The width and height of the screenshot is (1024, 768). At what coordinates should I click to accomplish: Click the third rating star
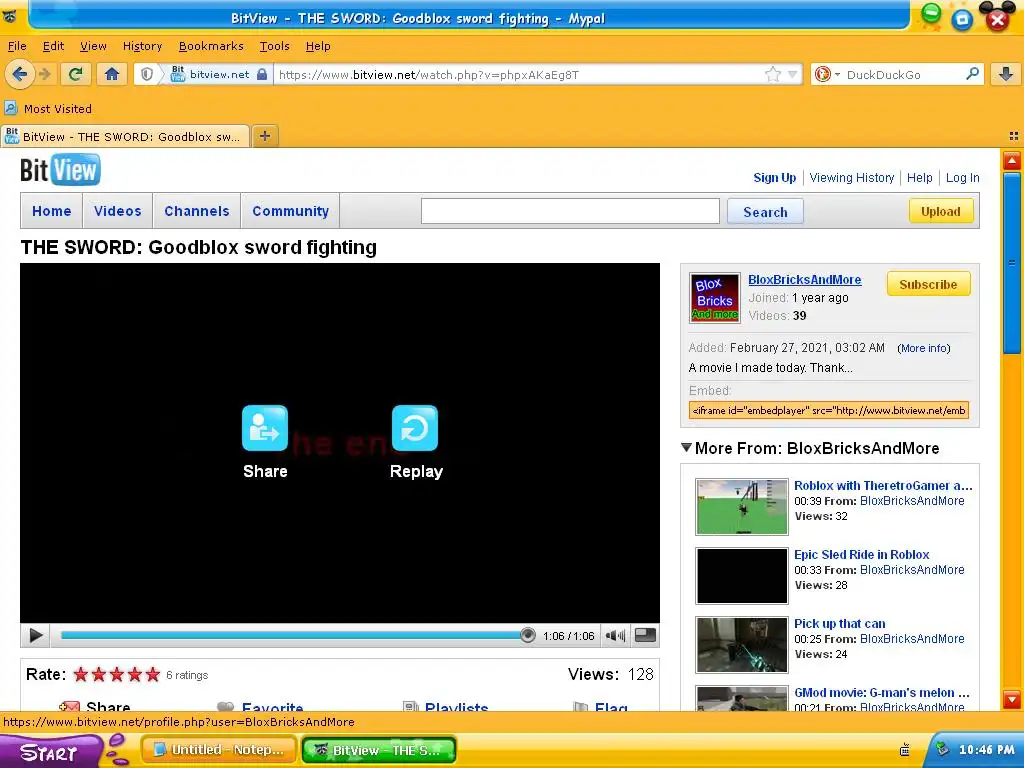click(x=117, y=675)
